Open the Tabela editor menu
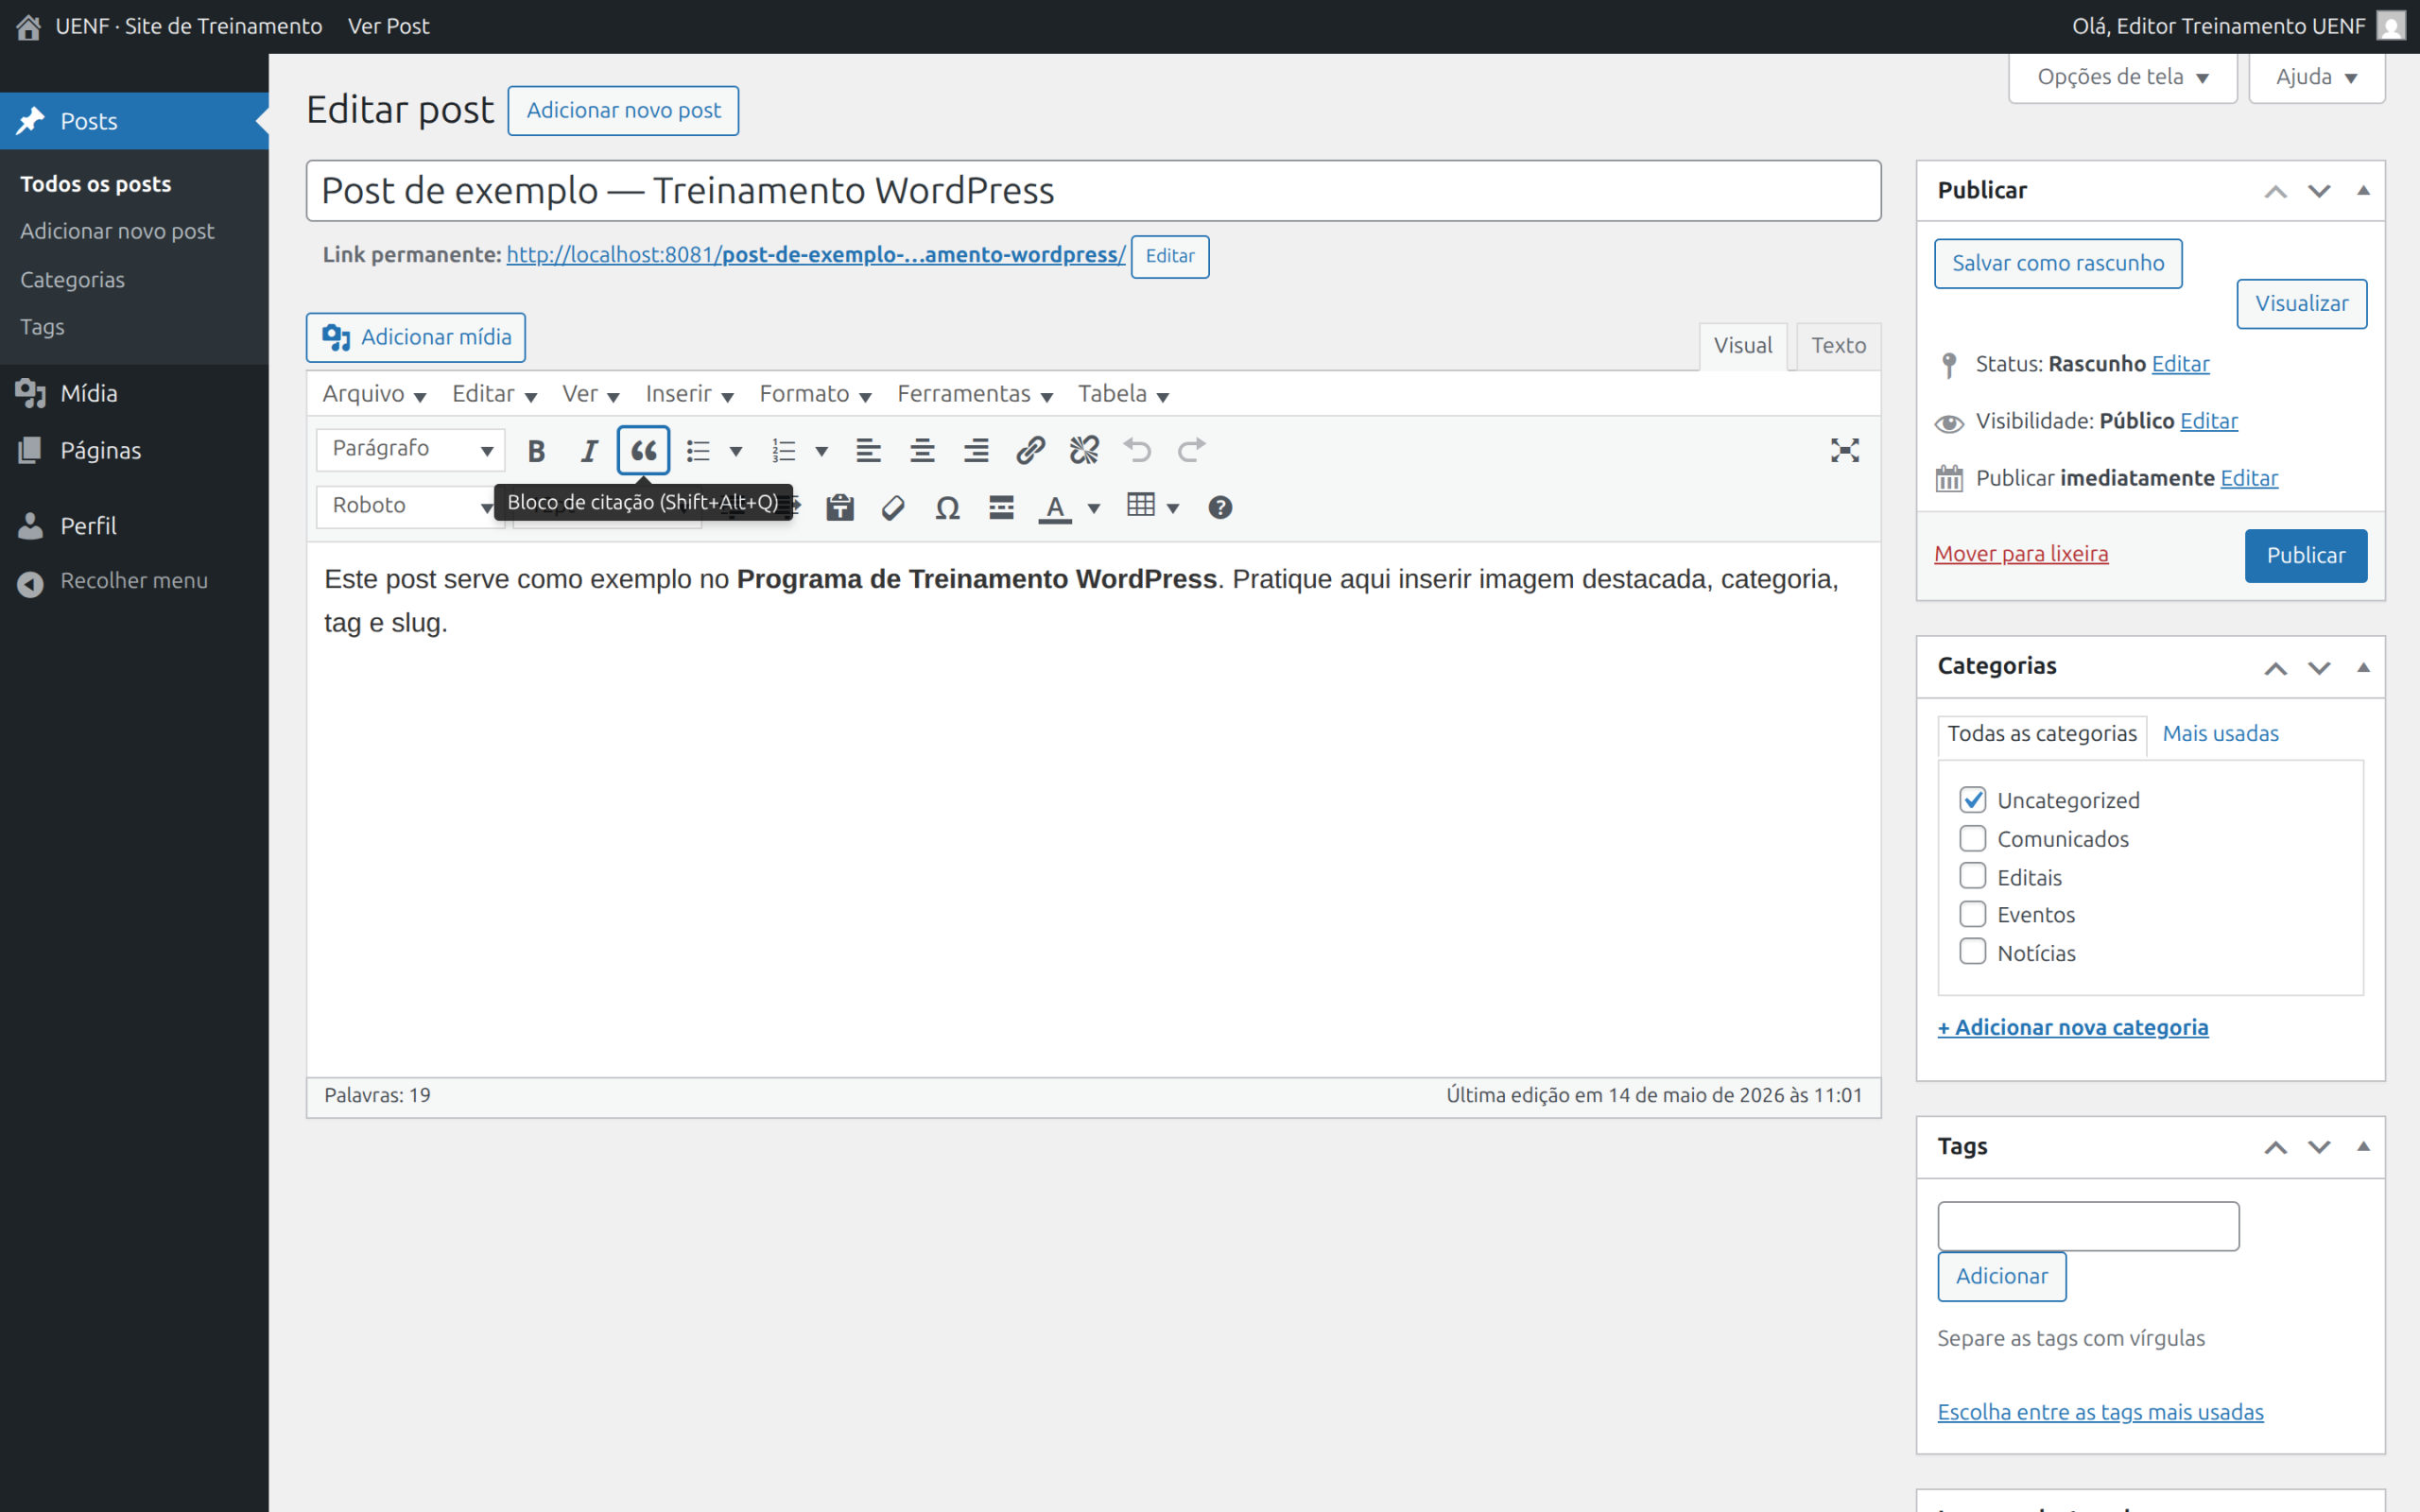 [x=1123, y=394]
